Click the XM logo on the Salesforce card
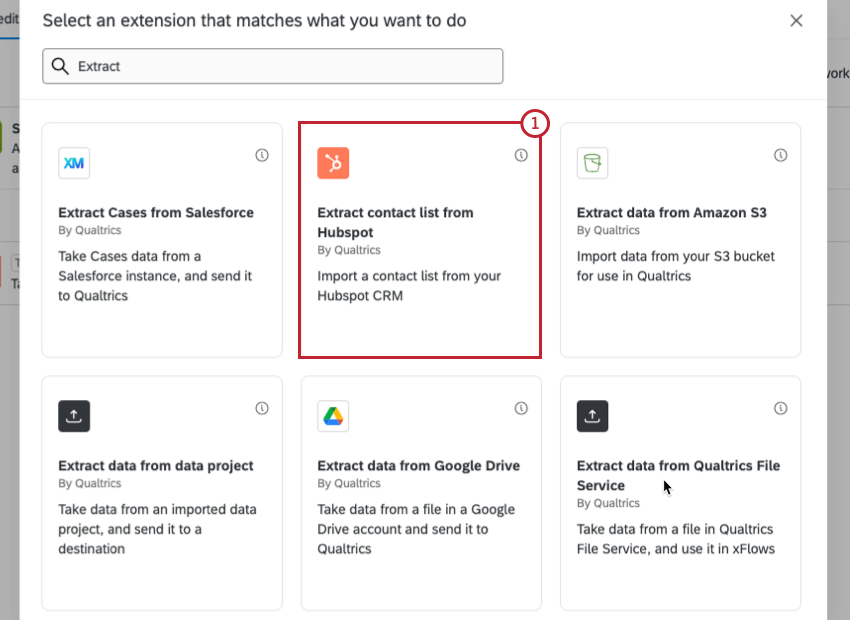The width and height of the screenshot is (850, 620). point(74,163)
